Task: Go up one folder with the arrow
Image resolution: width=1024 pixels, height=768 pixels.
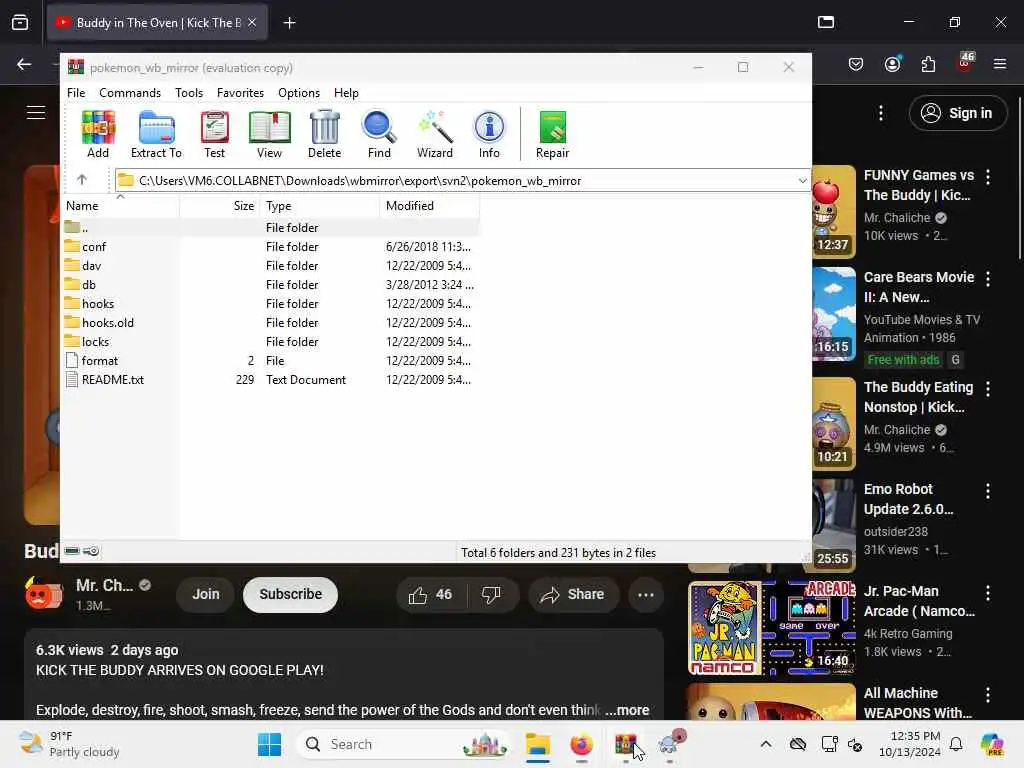Action: 82,180
